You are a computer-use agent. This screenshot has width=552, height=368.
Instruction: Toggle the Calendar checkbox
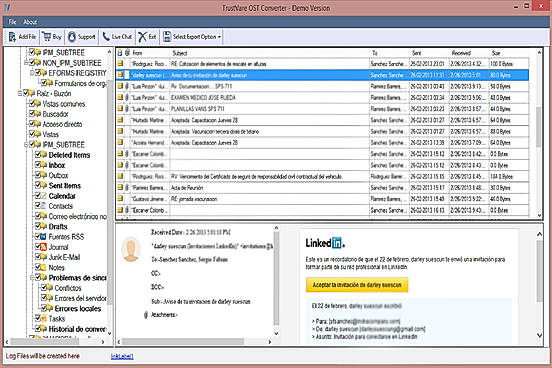(x=38, y=195)
